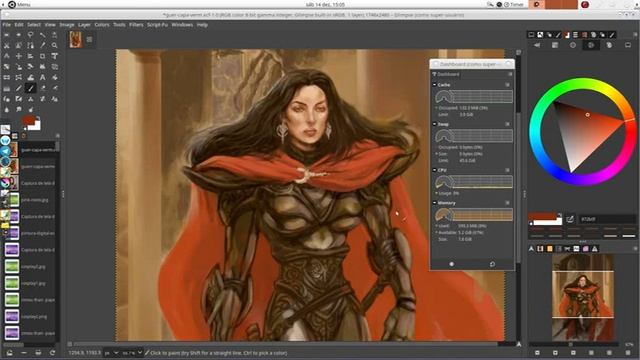Select the Pencil tool

(18, 88)
